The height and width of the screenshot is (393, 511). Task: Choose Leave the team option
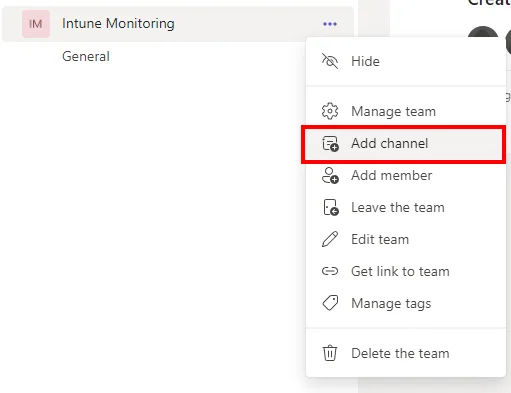(406, 208)
